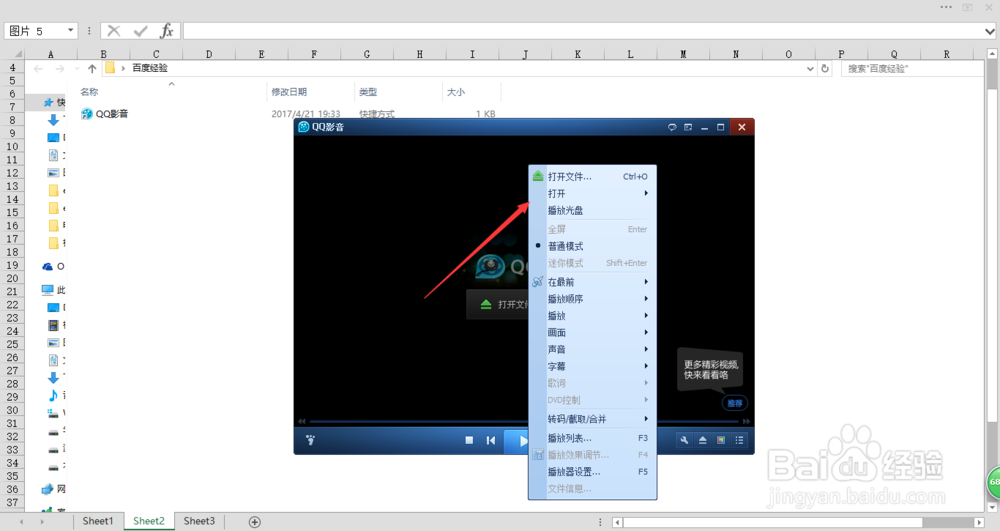1000x531 pixels.
Task: Switch to the Sheet1 tab
Action: (98, 521)
